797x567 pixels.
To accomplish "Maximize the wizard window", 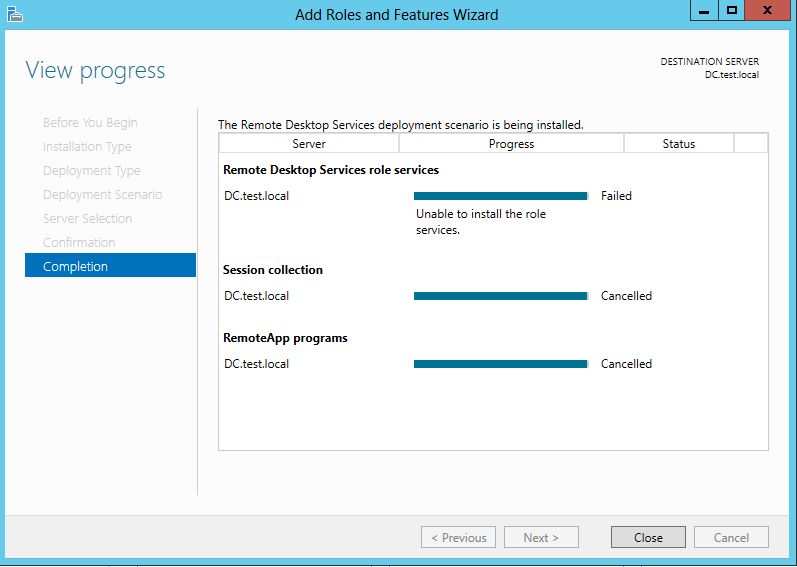I will [731, 11].
